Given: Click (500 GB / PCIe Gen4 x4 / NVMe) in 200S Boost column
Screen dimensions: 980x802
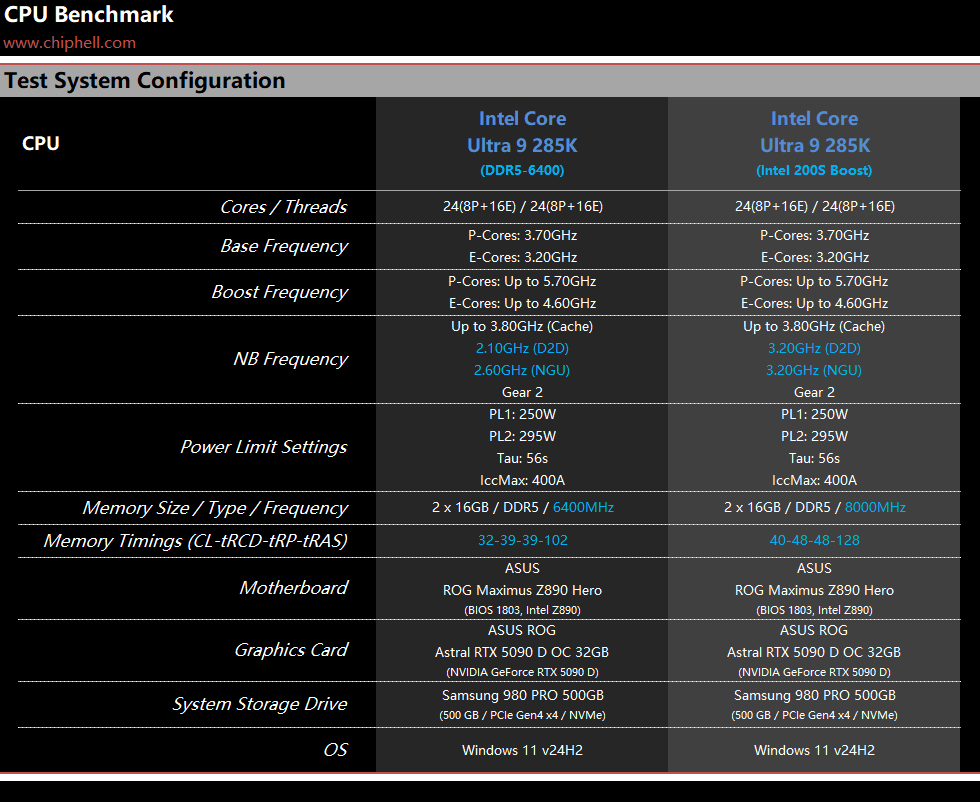Looking at the screenshot, I should point(814,715).
